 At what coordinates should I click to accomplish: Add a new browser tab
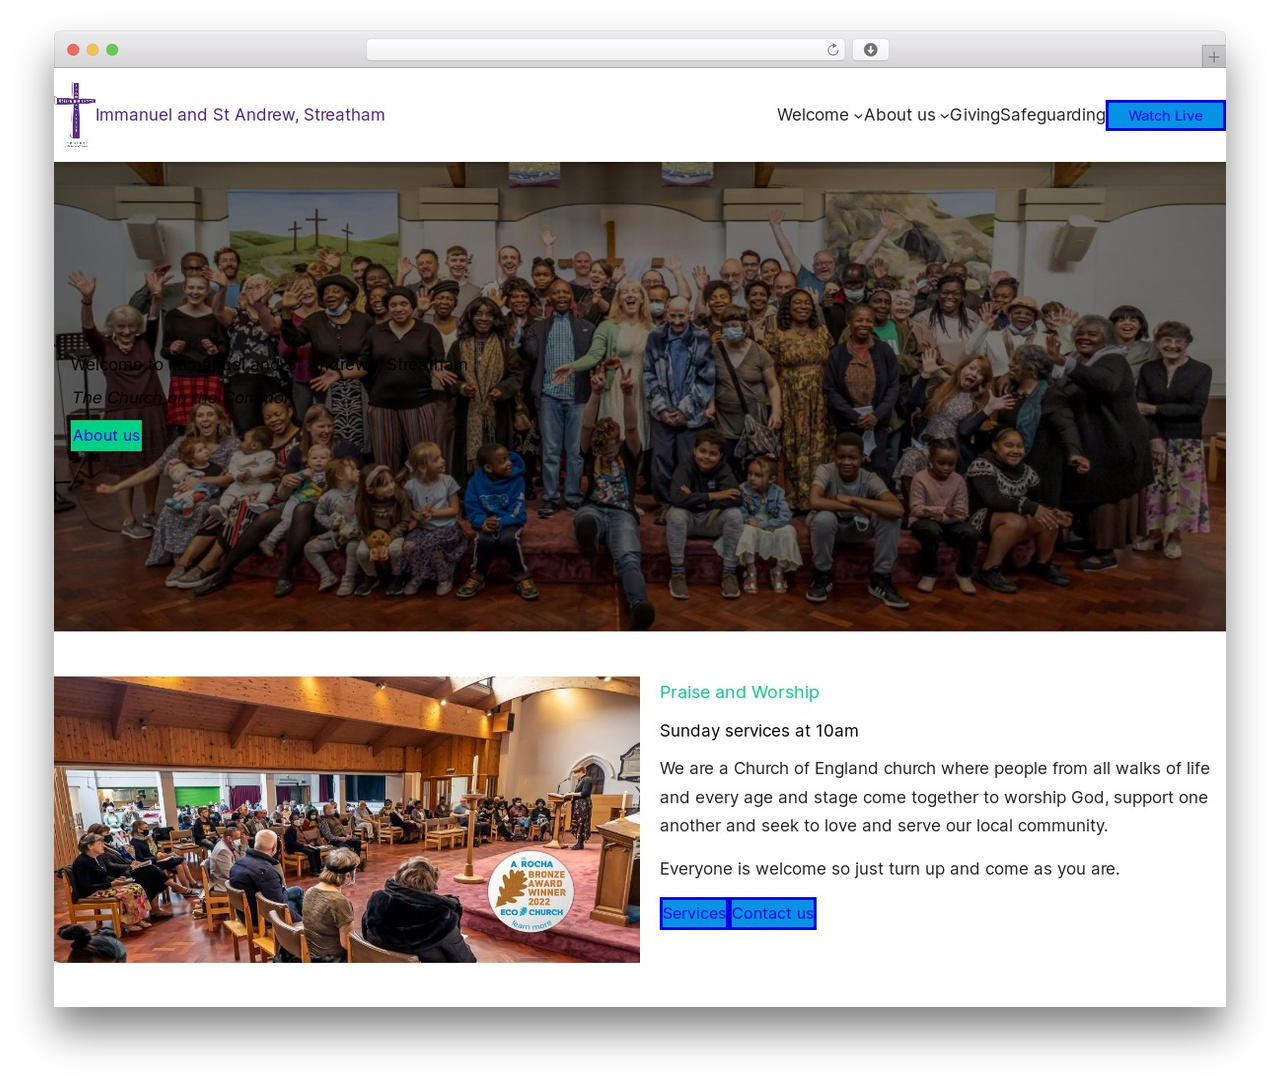(x=1214, y=57)
